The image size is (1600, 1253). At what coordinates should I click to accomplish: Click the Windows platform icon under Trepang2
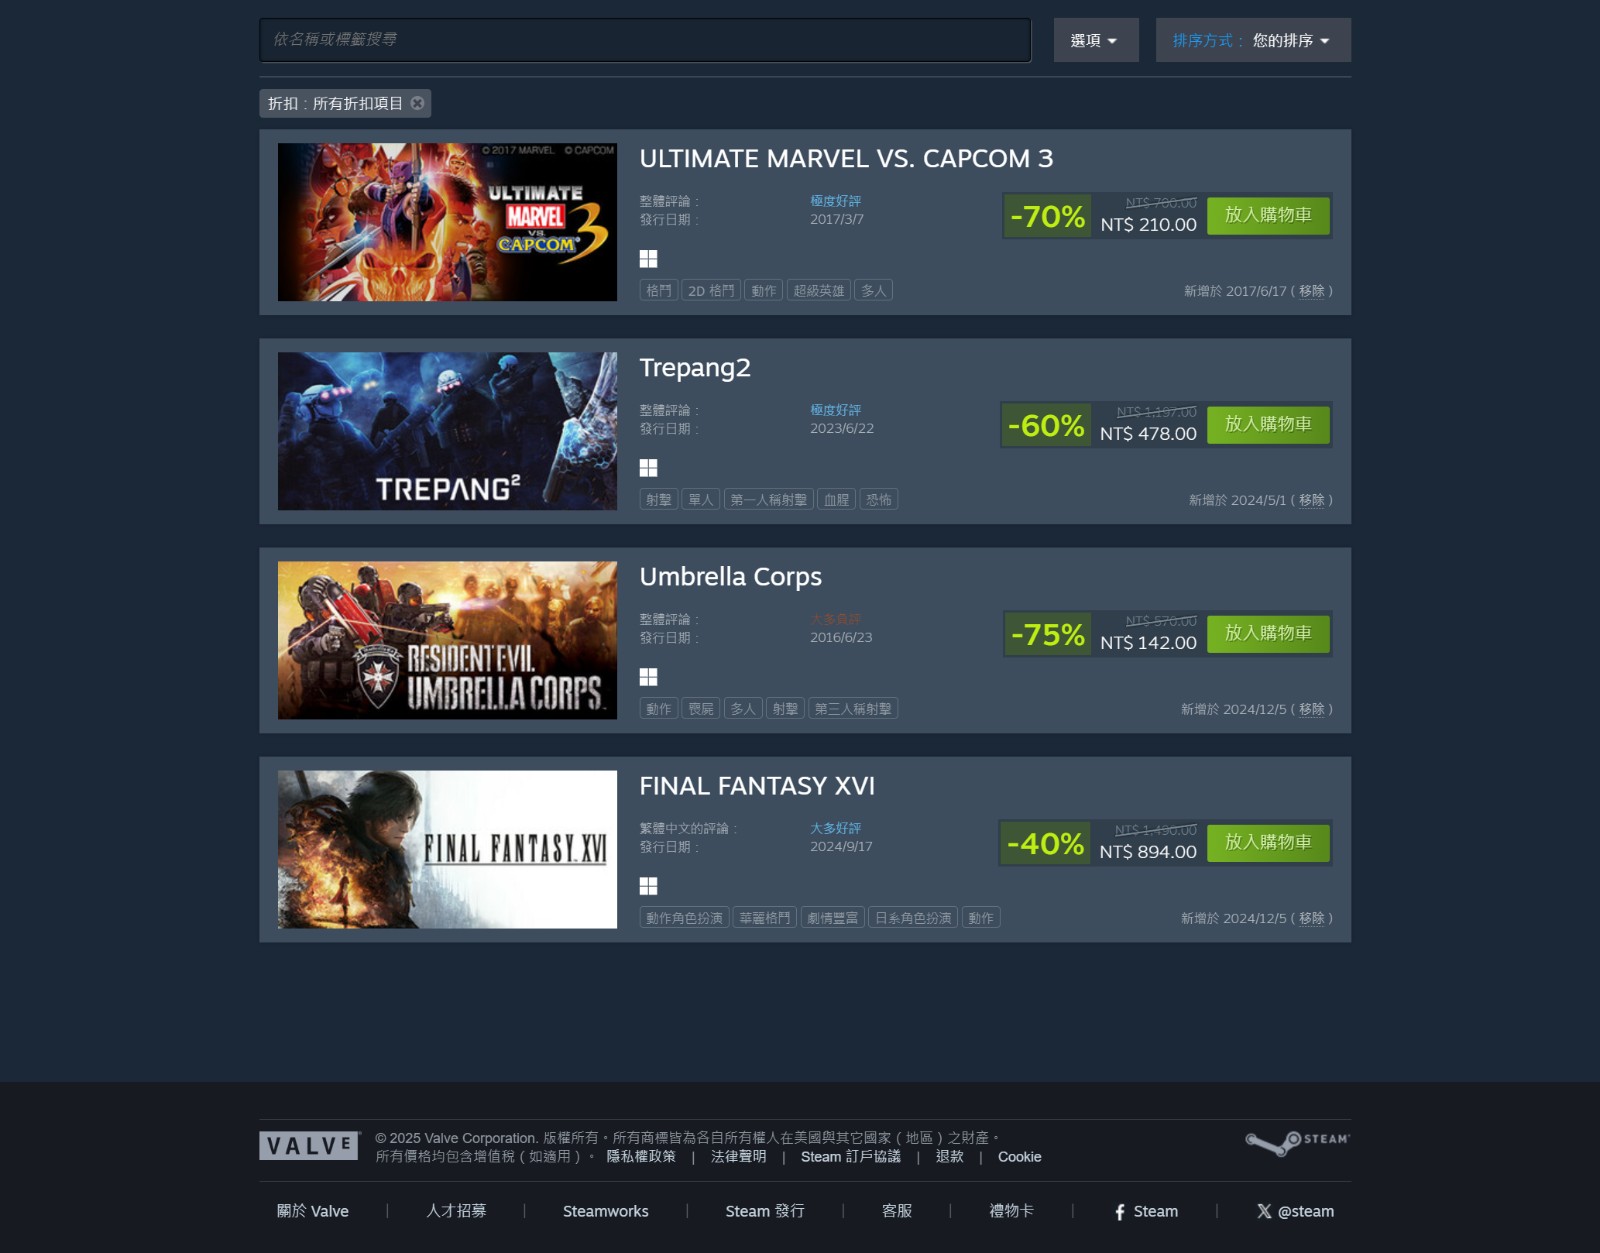[x=649, y=468]
